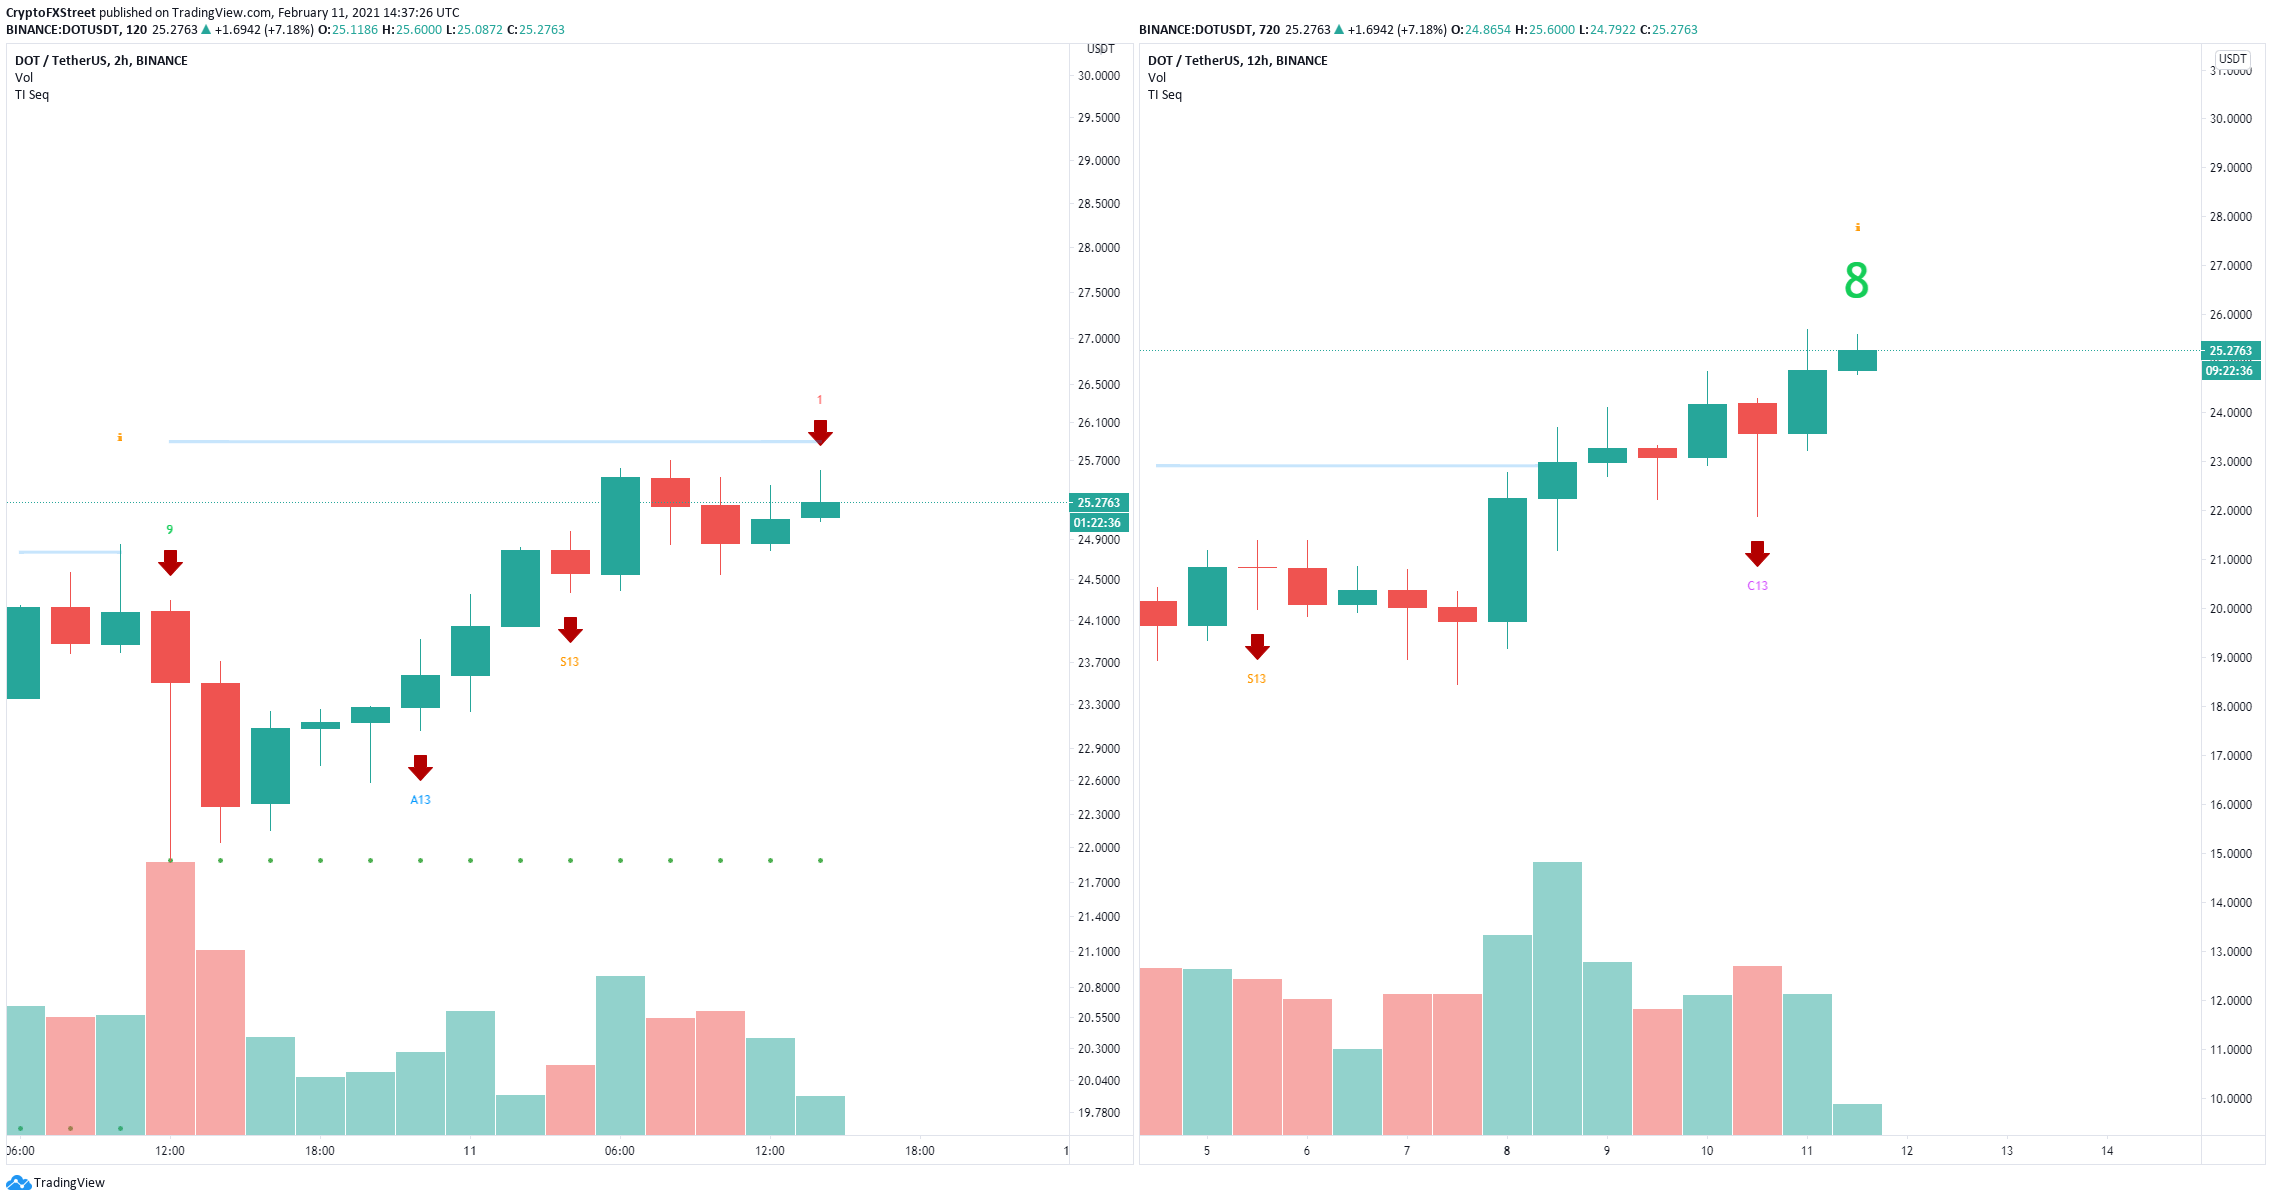Screen dimensions: 2272x1201
Task: Click the CryptoFXStreet author name
Action: click(x=51, y=13)
